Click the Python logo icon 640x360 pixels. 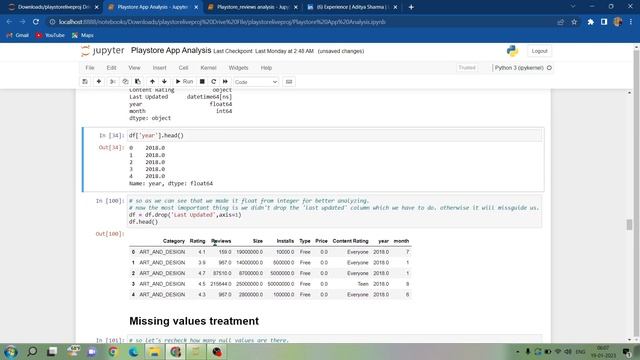512,51
